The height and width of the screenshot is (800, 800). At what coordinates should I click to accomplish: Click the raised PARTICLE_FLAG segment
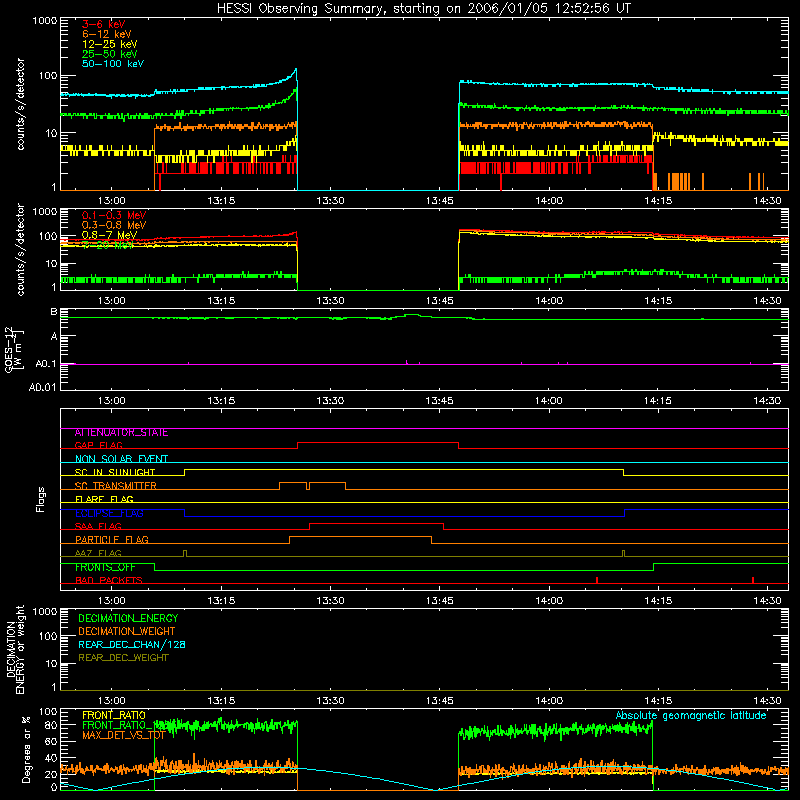tap(361, 537)
